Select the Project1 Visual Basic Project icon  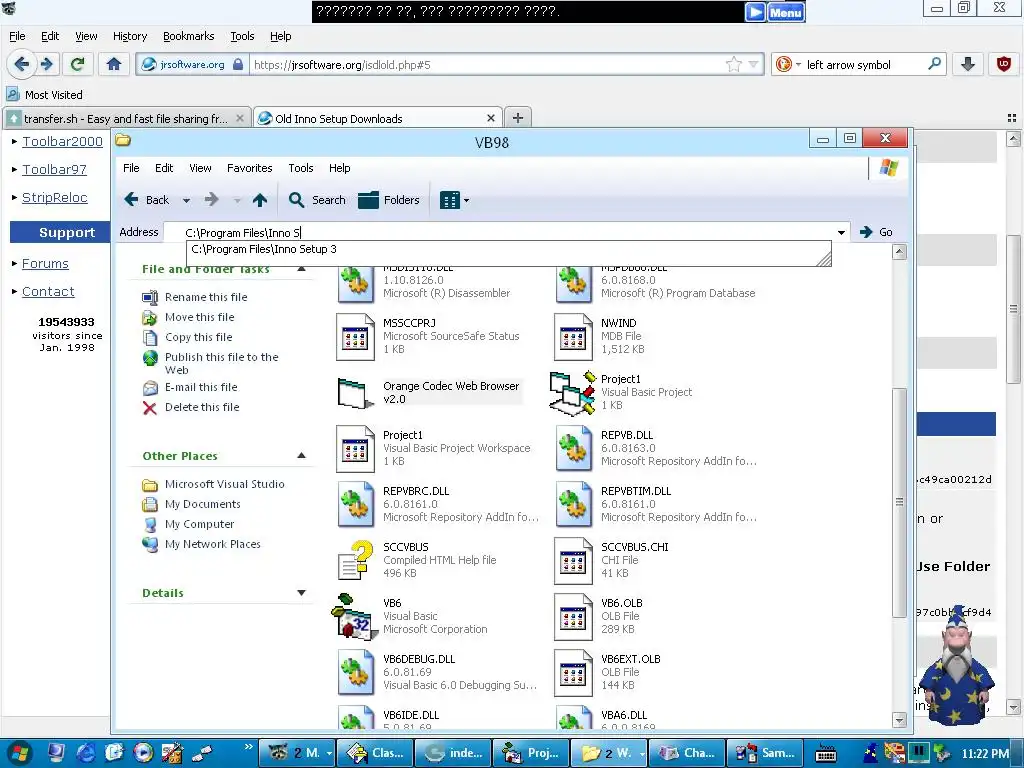click(x=573, y=393)
